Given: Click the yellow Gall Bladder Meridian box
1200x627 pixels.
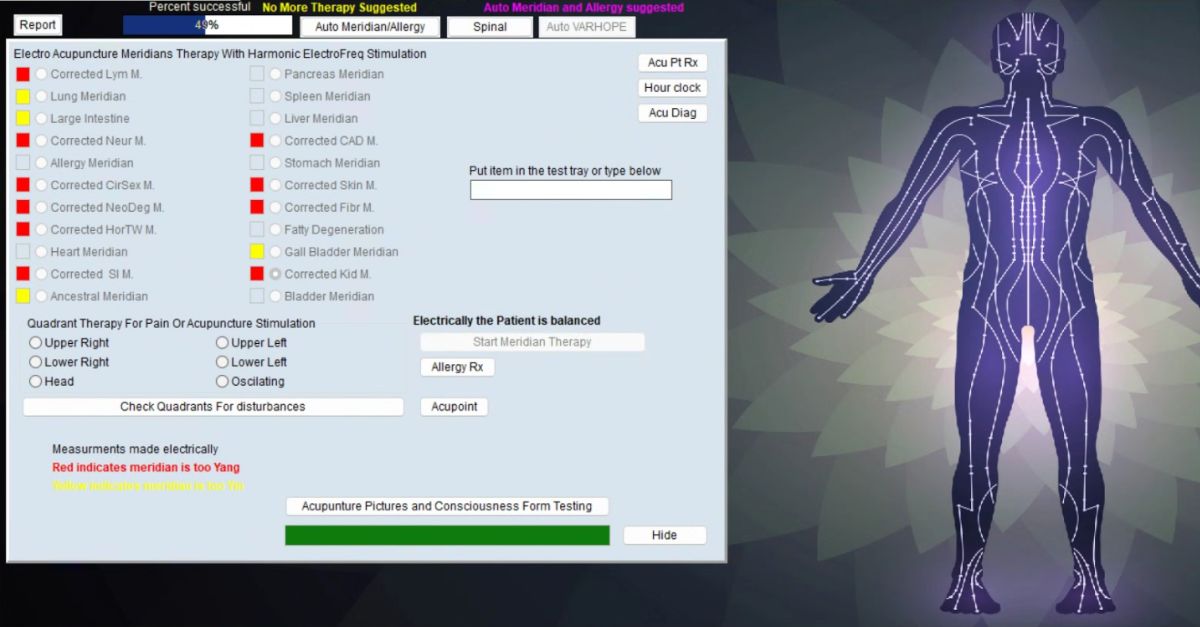Looking at the screenshot, I should 257,252.
